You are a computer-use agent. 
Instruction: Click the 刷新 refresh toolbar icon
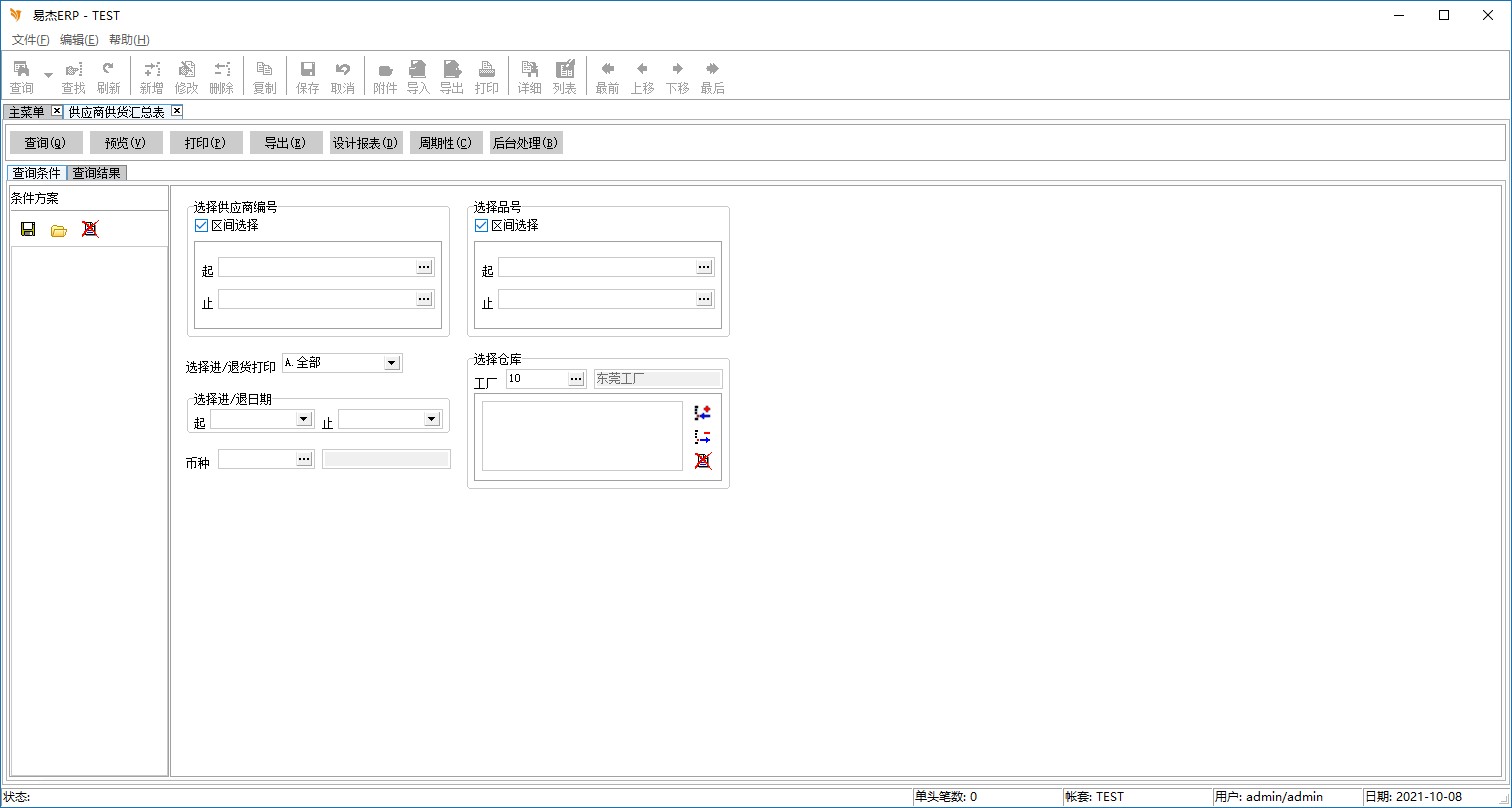108,75
